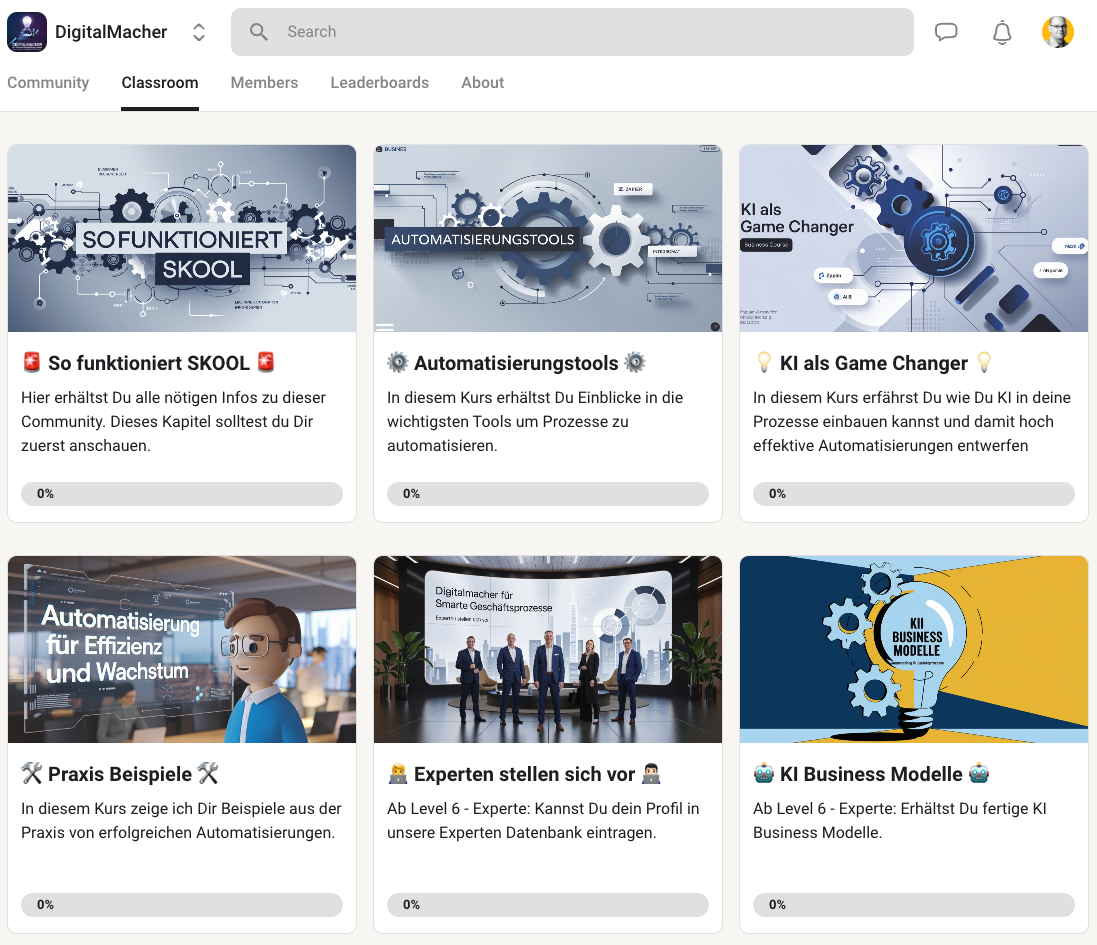This screenshot has width=1097, height=945.
Task: Go to the Leaderboards tab
Action: click(379, 83)
